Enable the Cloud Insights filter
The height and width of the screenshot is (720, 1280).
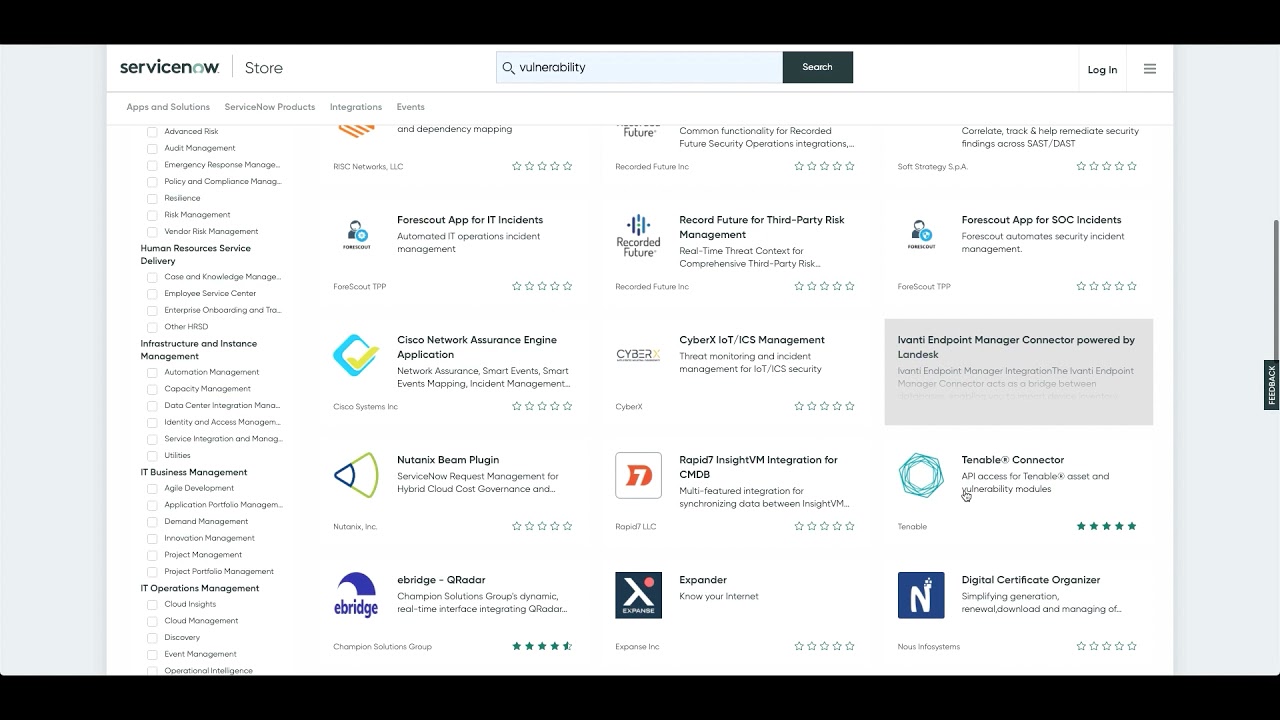[152, 605]
